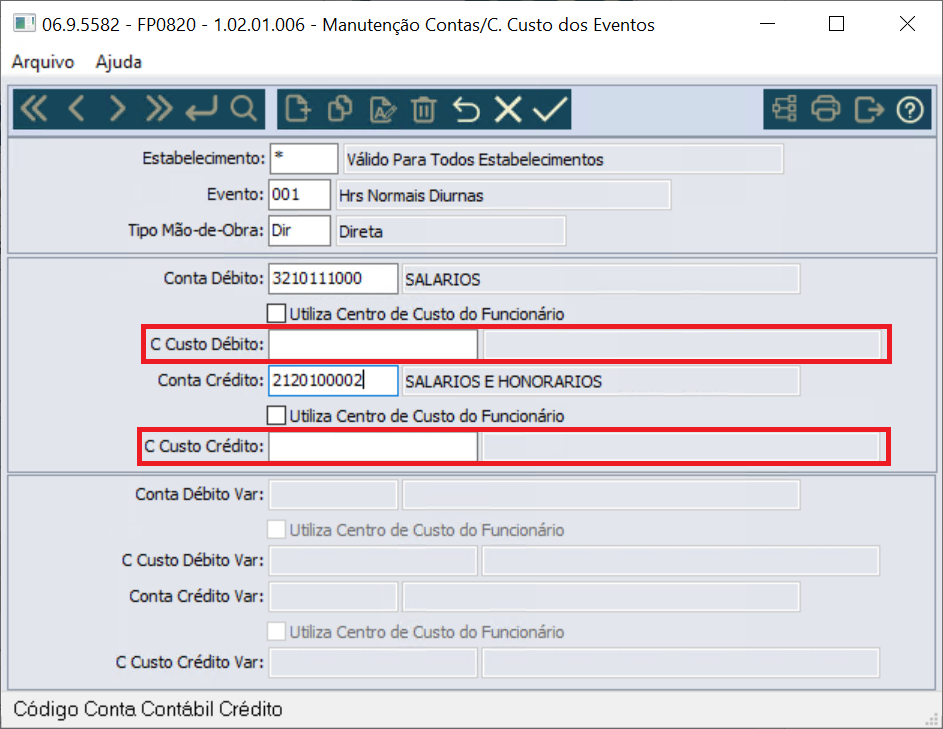Click the C Custo Crédito input field
The height and width of the screenshot is (729, 943).
(x=373, y=447)
